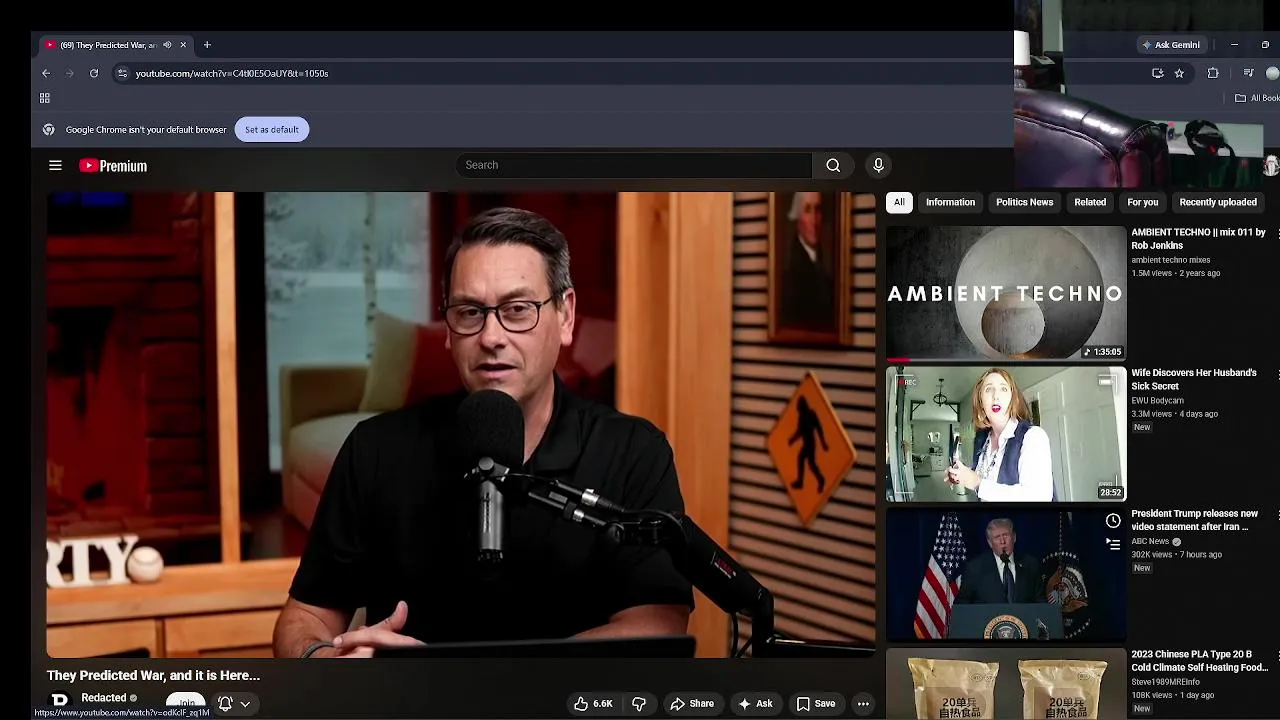Viewport: 1280px width, 720px height.
Task: Click the main video player
Action: [461, 425]
